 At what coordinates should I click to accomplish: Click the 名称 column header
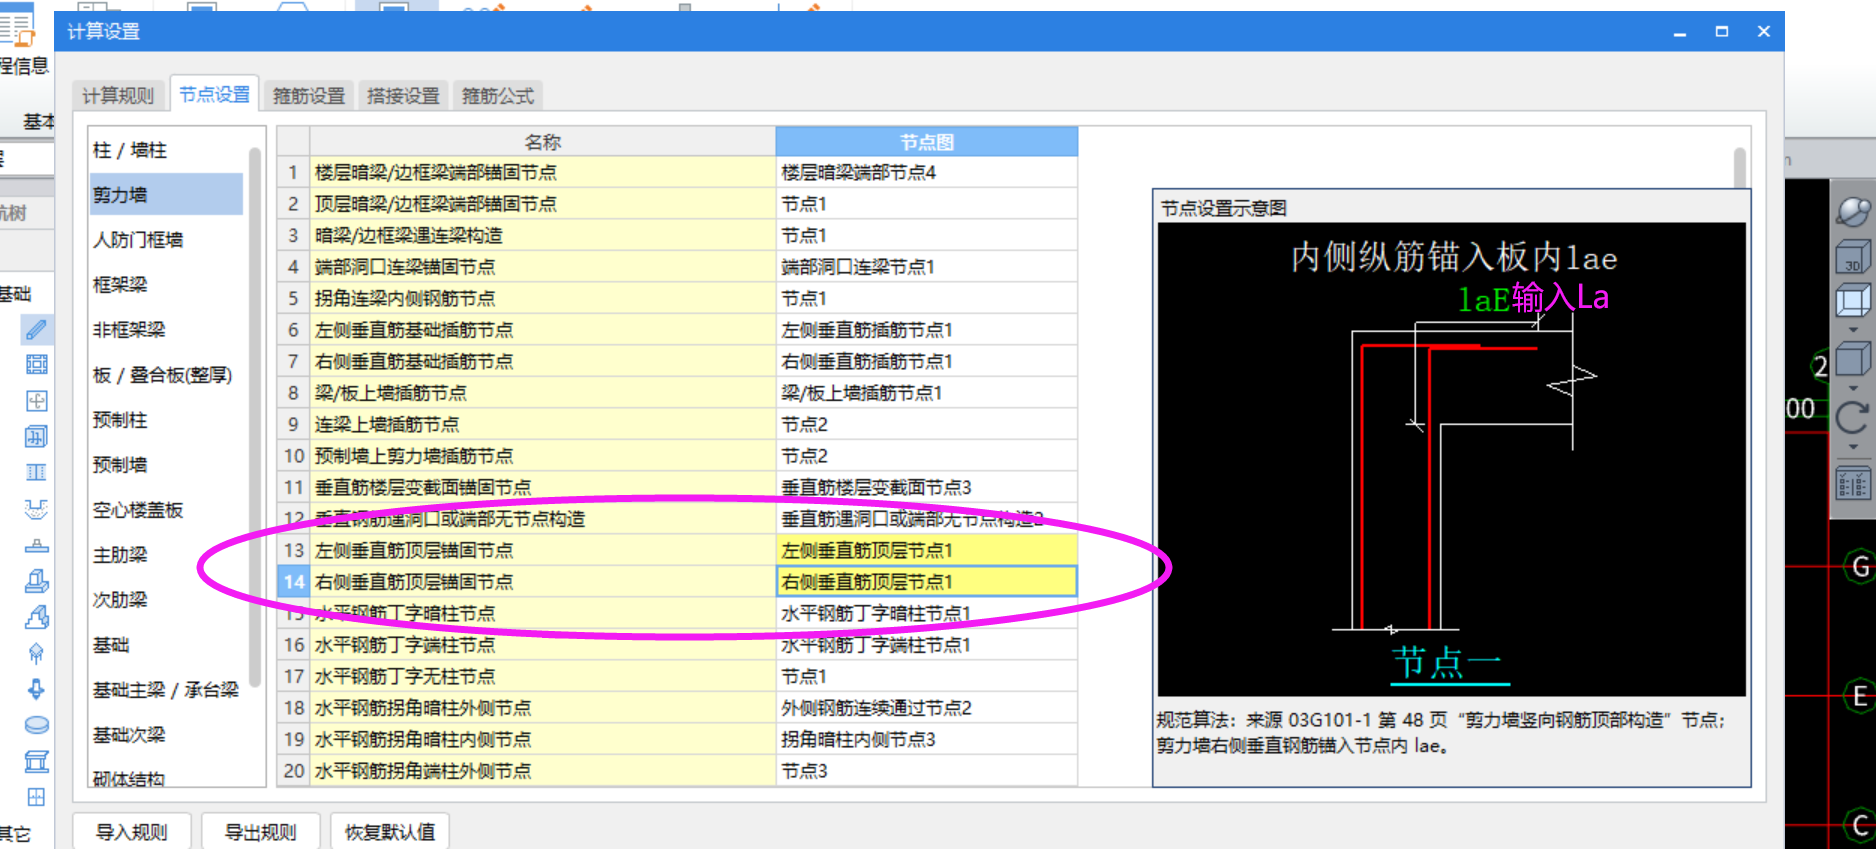click(x=543, y=142)
